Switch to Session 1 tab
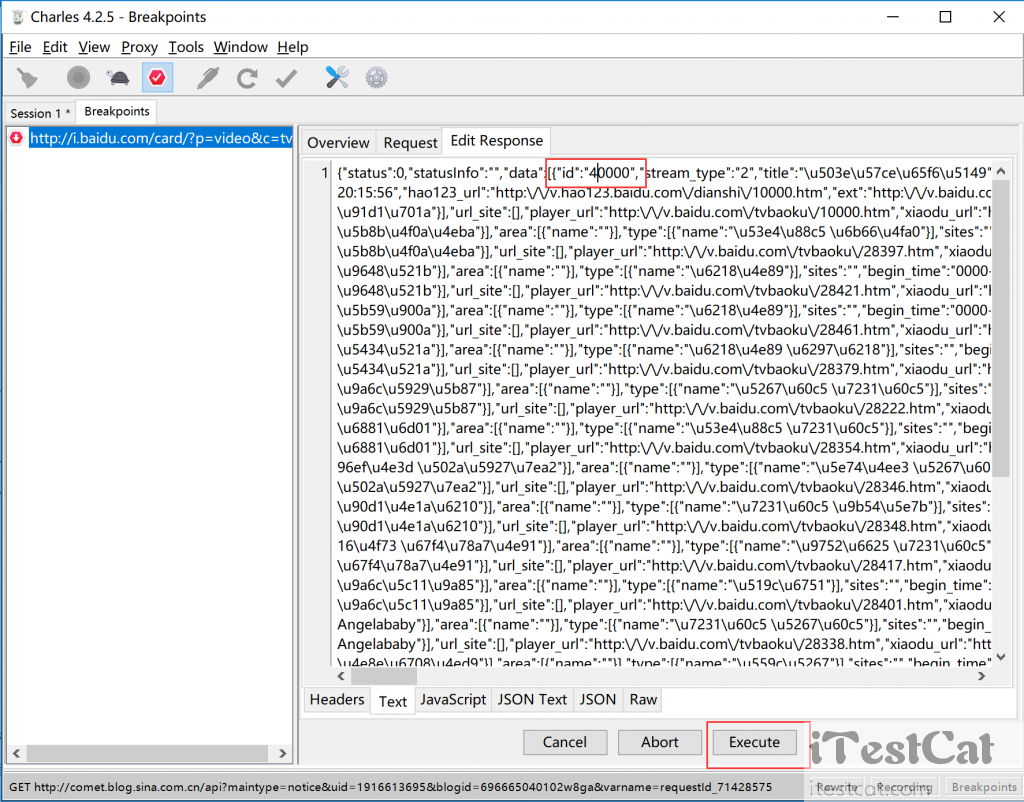The height and width of the screenshot is (802, 1024). 38,113
